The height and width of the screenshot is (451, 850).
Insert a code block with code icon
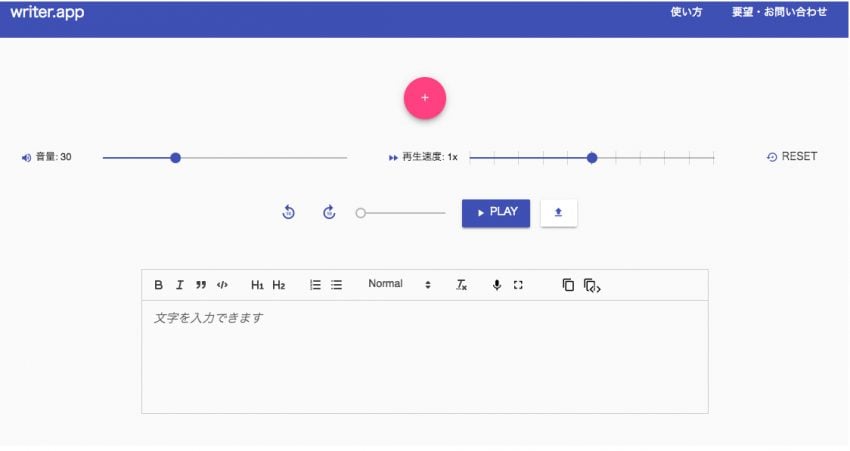pyautogui.click(x=223, y=285)
